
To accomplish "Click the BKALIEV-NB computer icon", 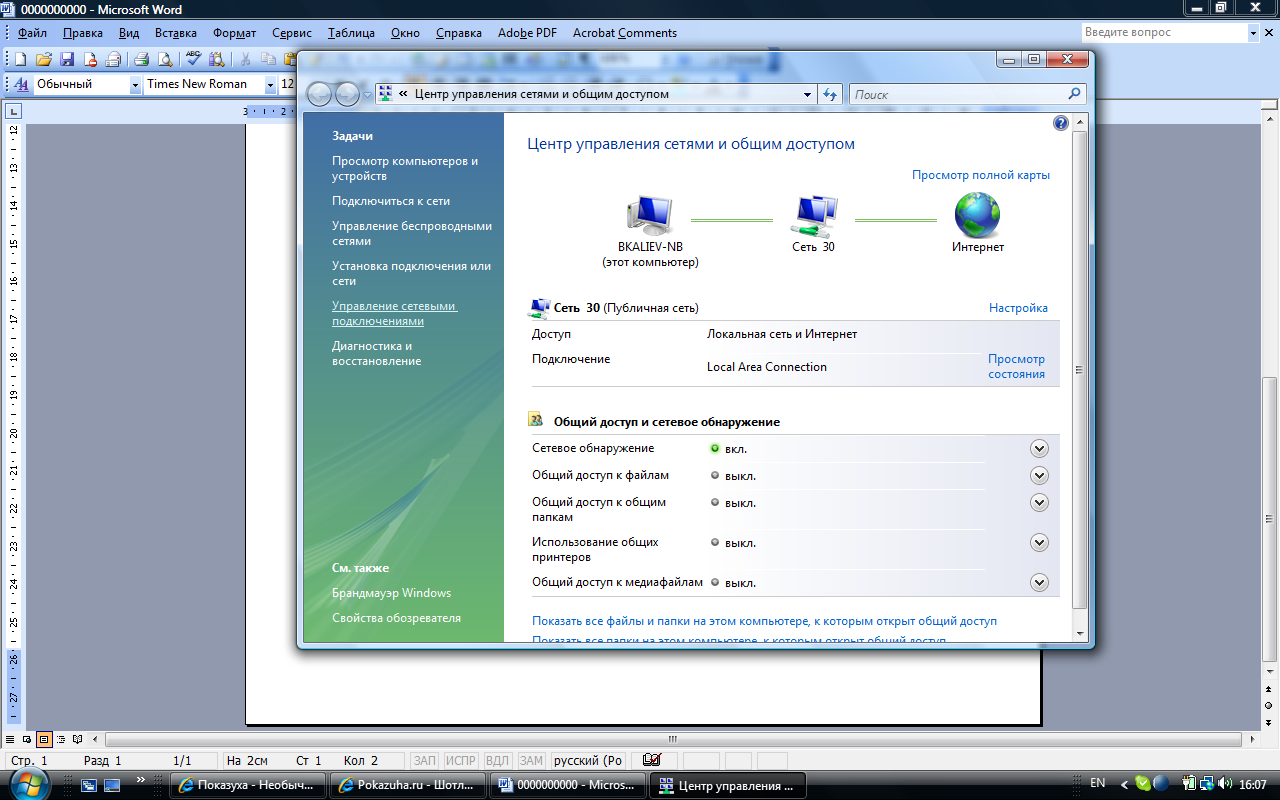I will [649, 215].
